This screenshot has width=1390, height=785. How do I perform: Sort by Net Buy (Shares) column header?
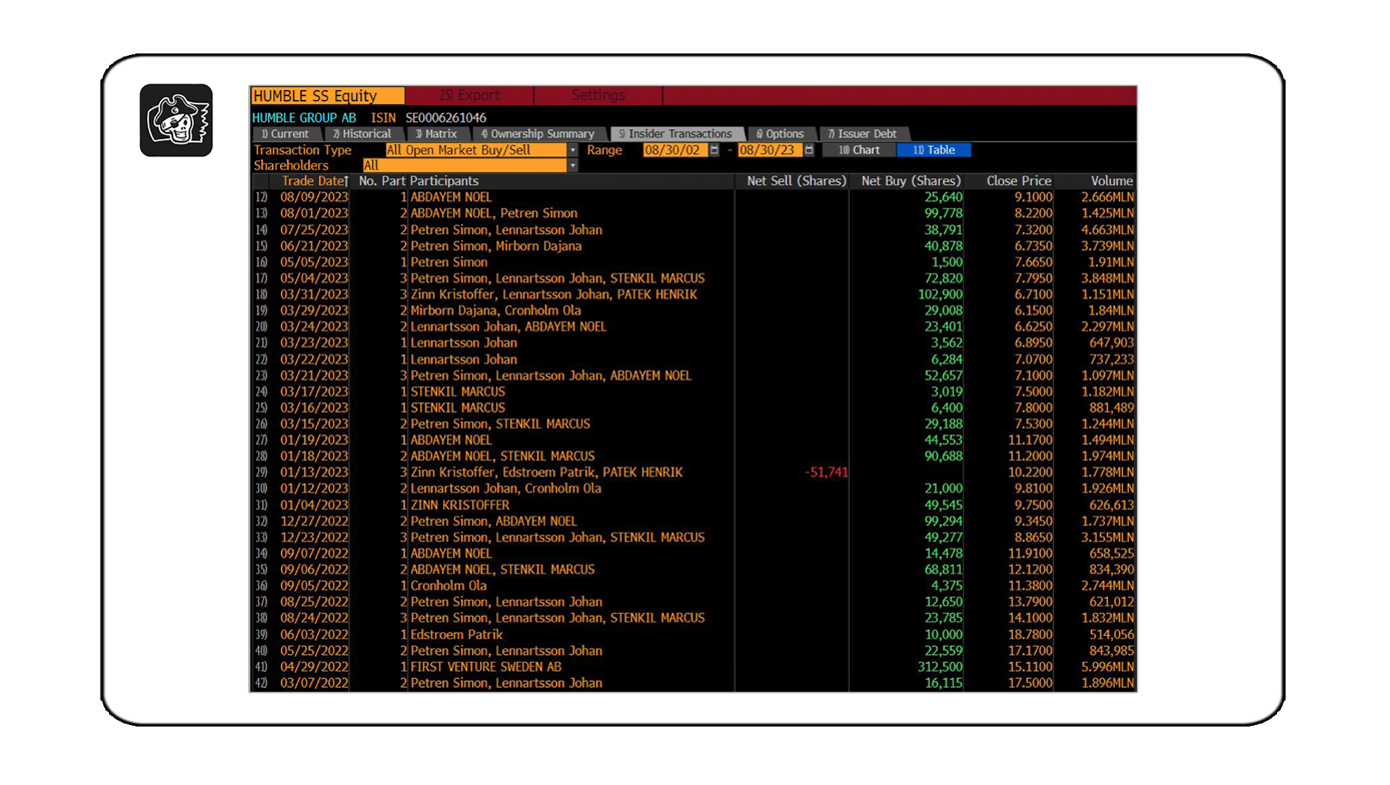click(911, 181)
